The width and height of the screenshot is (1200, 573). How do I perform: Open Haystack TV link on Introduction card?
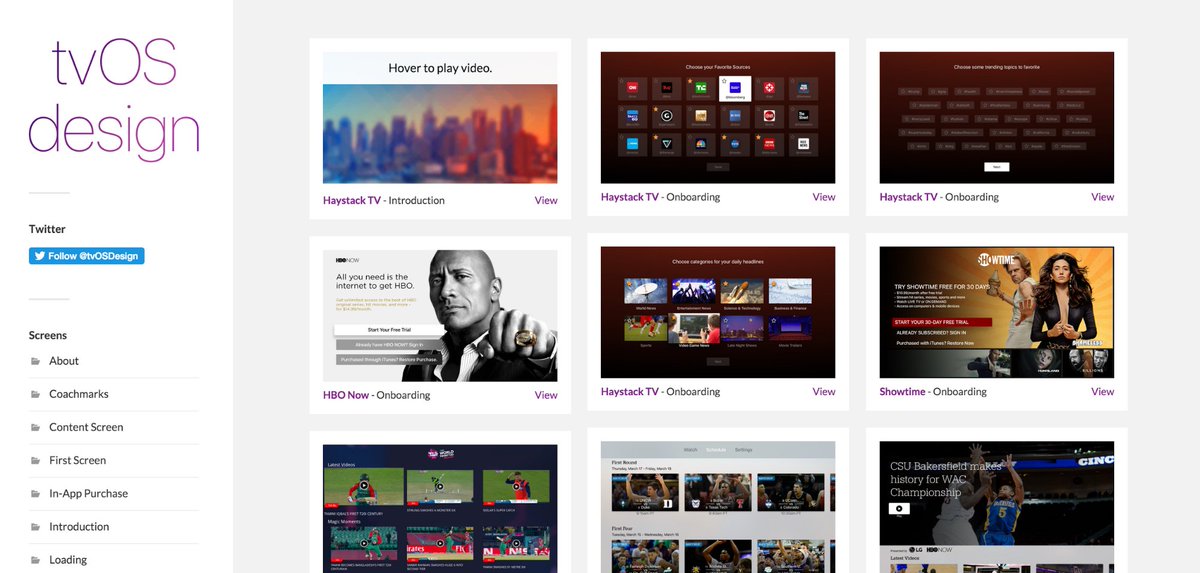click(x=352, y=200)
